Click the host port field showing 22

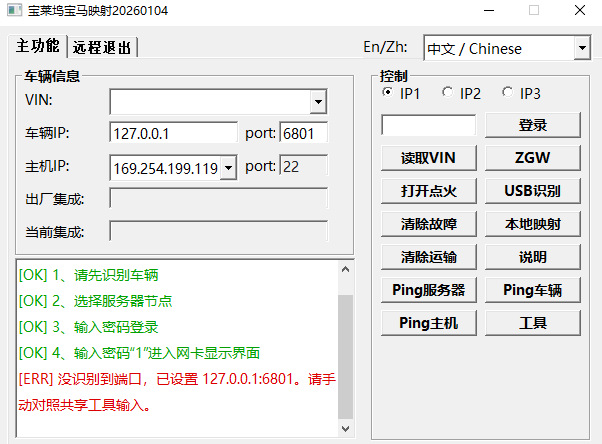pos(304,166)
